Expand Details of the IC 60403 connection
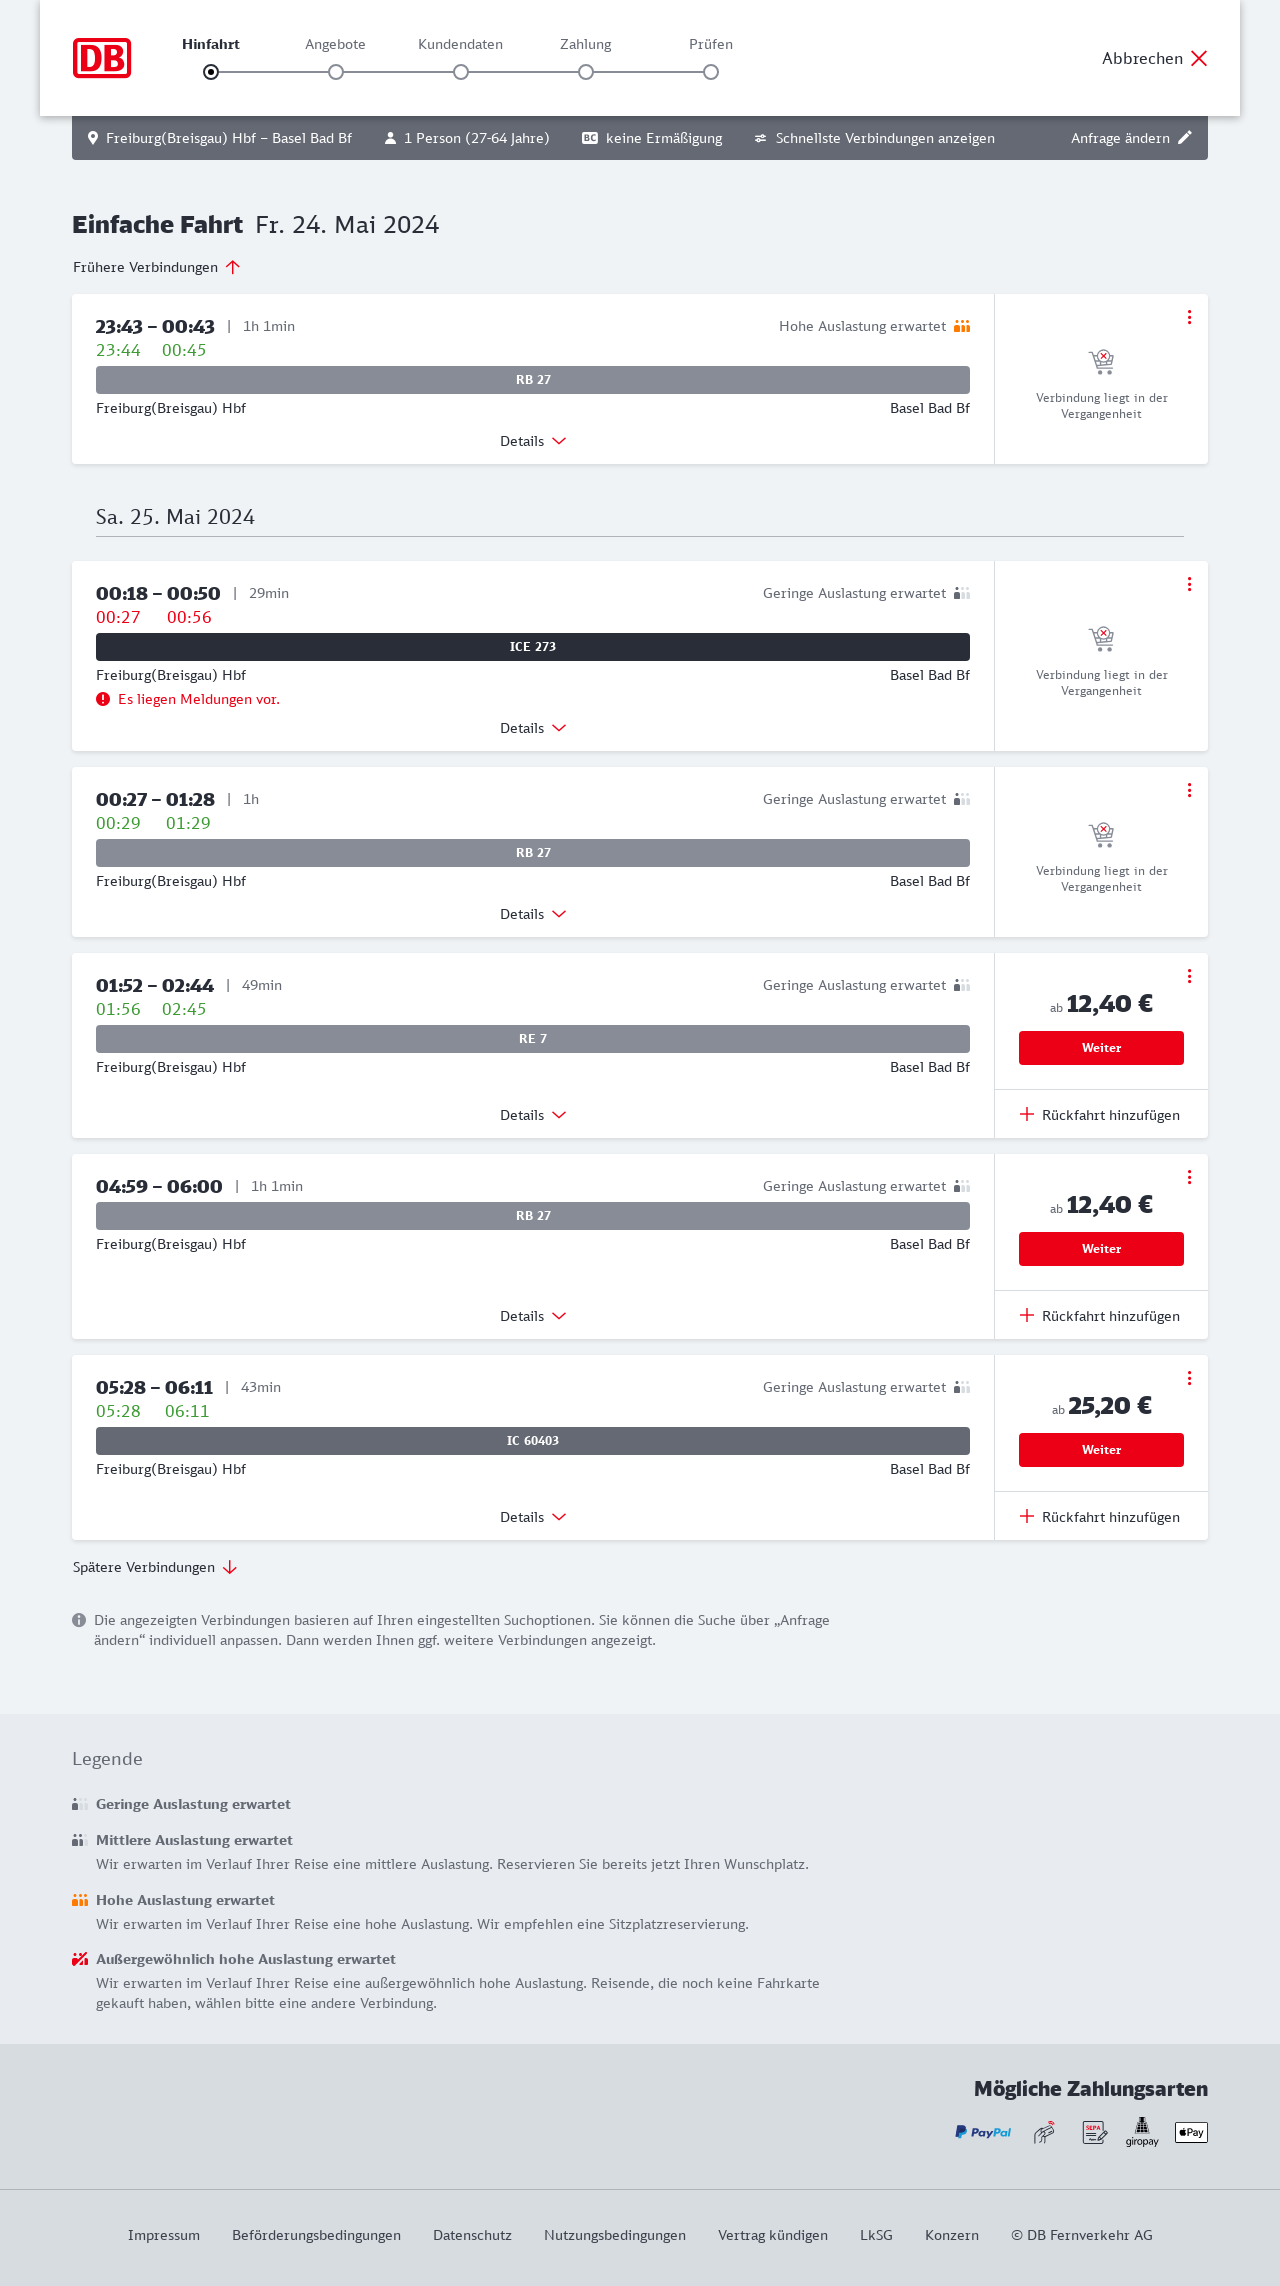This screenshot has height=2286, width=1280. 533,1517
